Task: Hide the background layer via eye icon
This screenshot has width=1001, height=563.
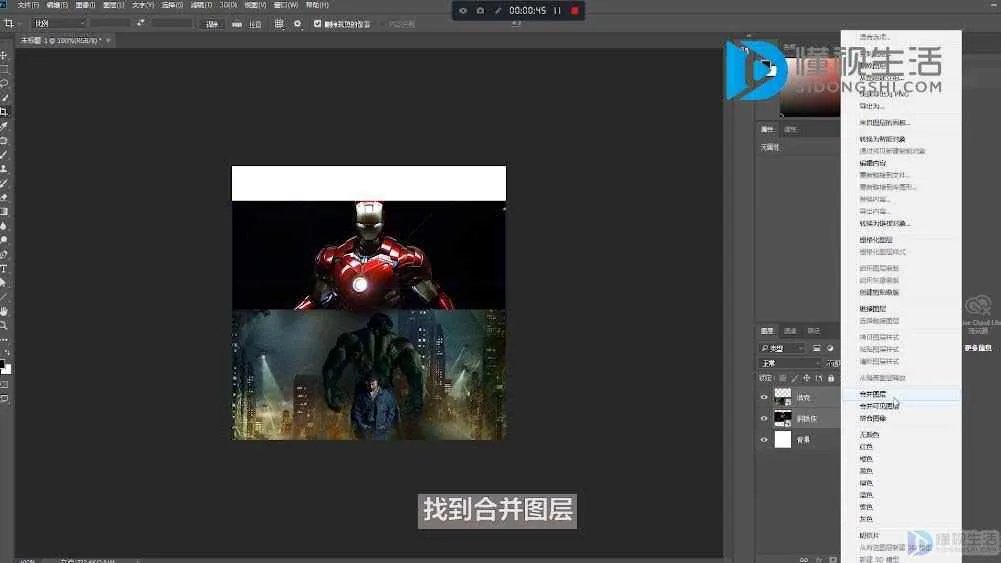Action: [x=764, y=440]
